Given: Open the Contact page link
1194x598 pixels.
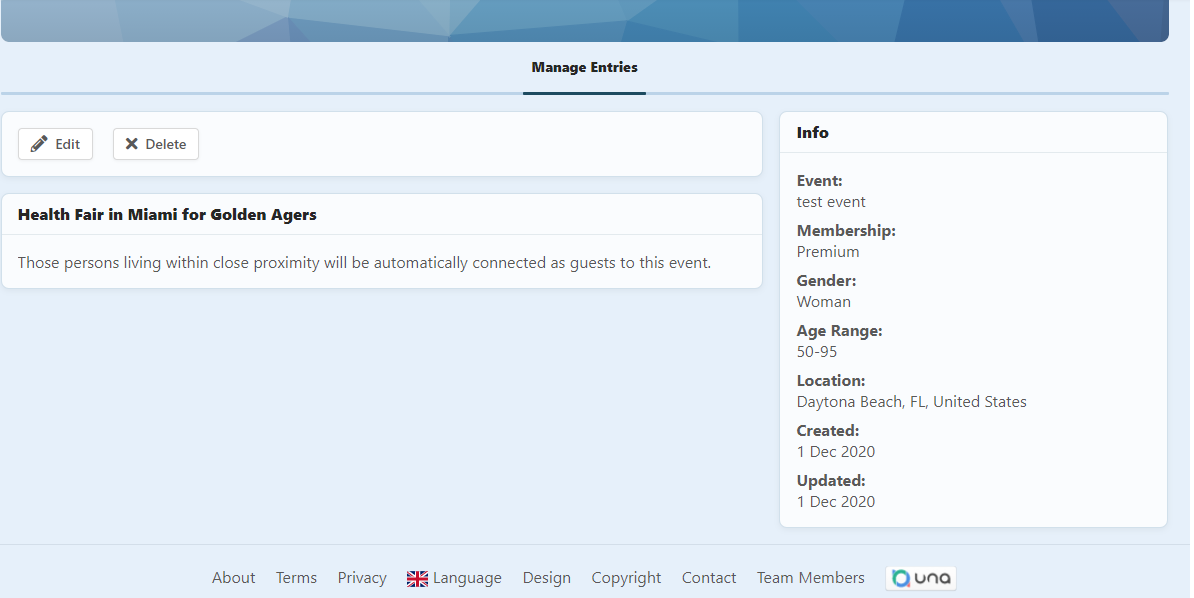Looking at the screenshot, I should [708, 578].
